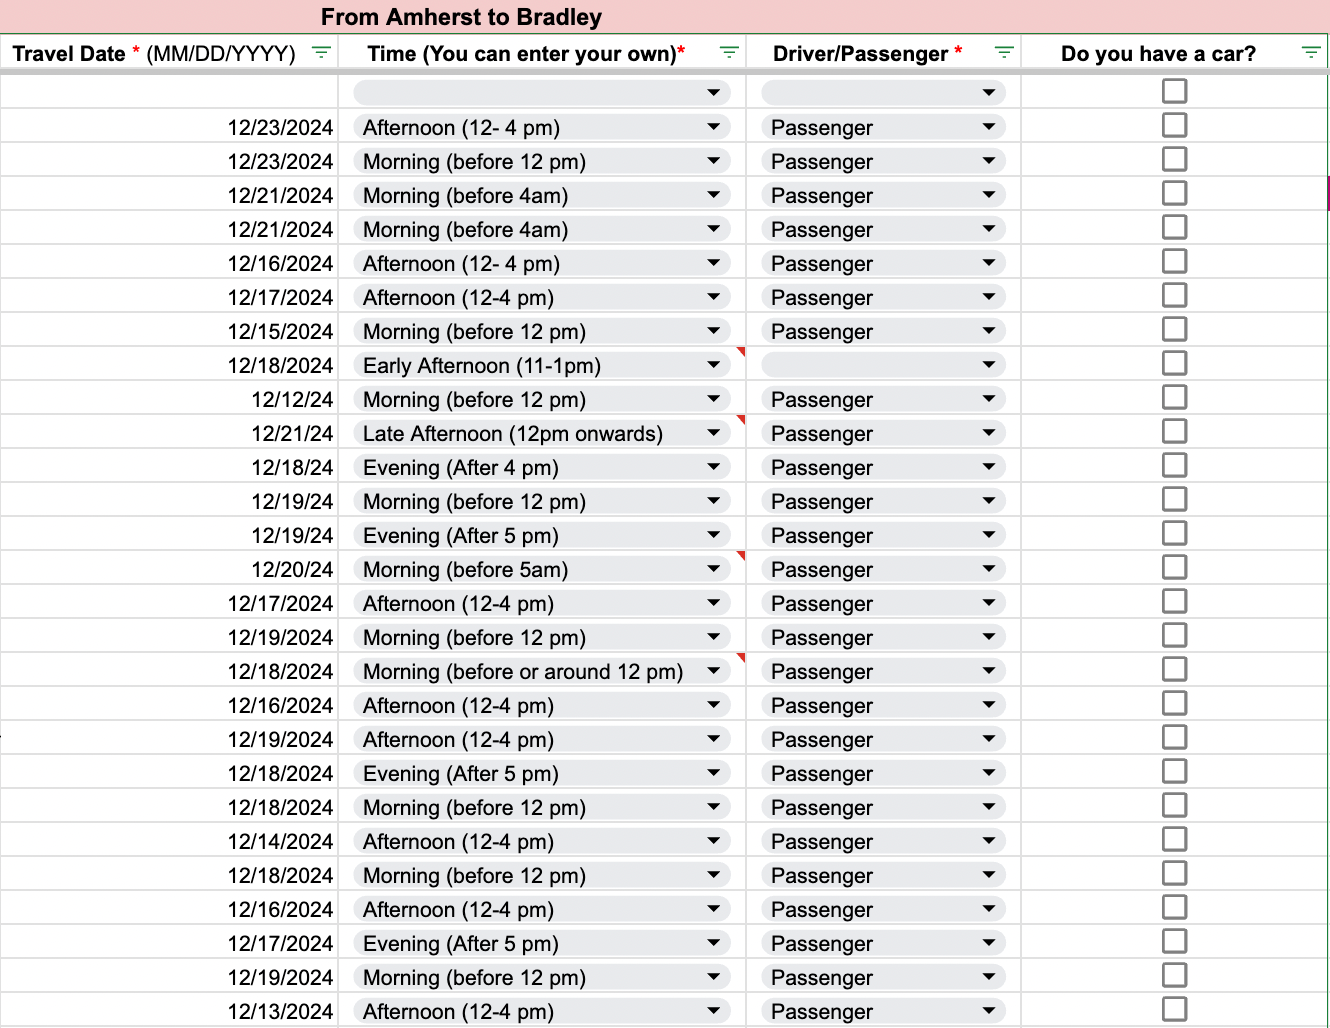Screen dimensions: 1330x1028
Task: Click note indicator on Early Afternoon (11-1pm) cell
Action: (741, 351)
